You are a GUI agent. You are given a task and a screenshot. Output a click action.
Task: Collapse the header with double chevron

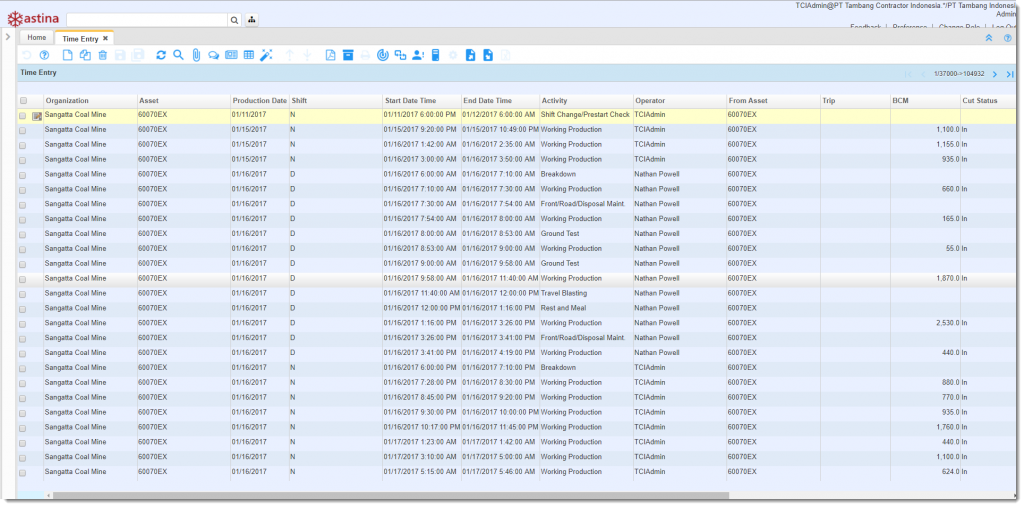[989, 38]
